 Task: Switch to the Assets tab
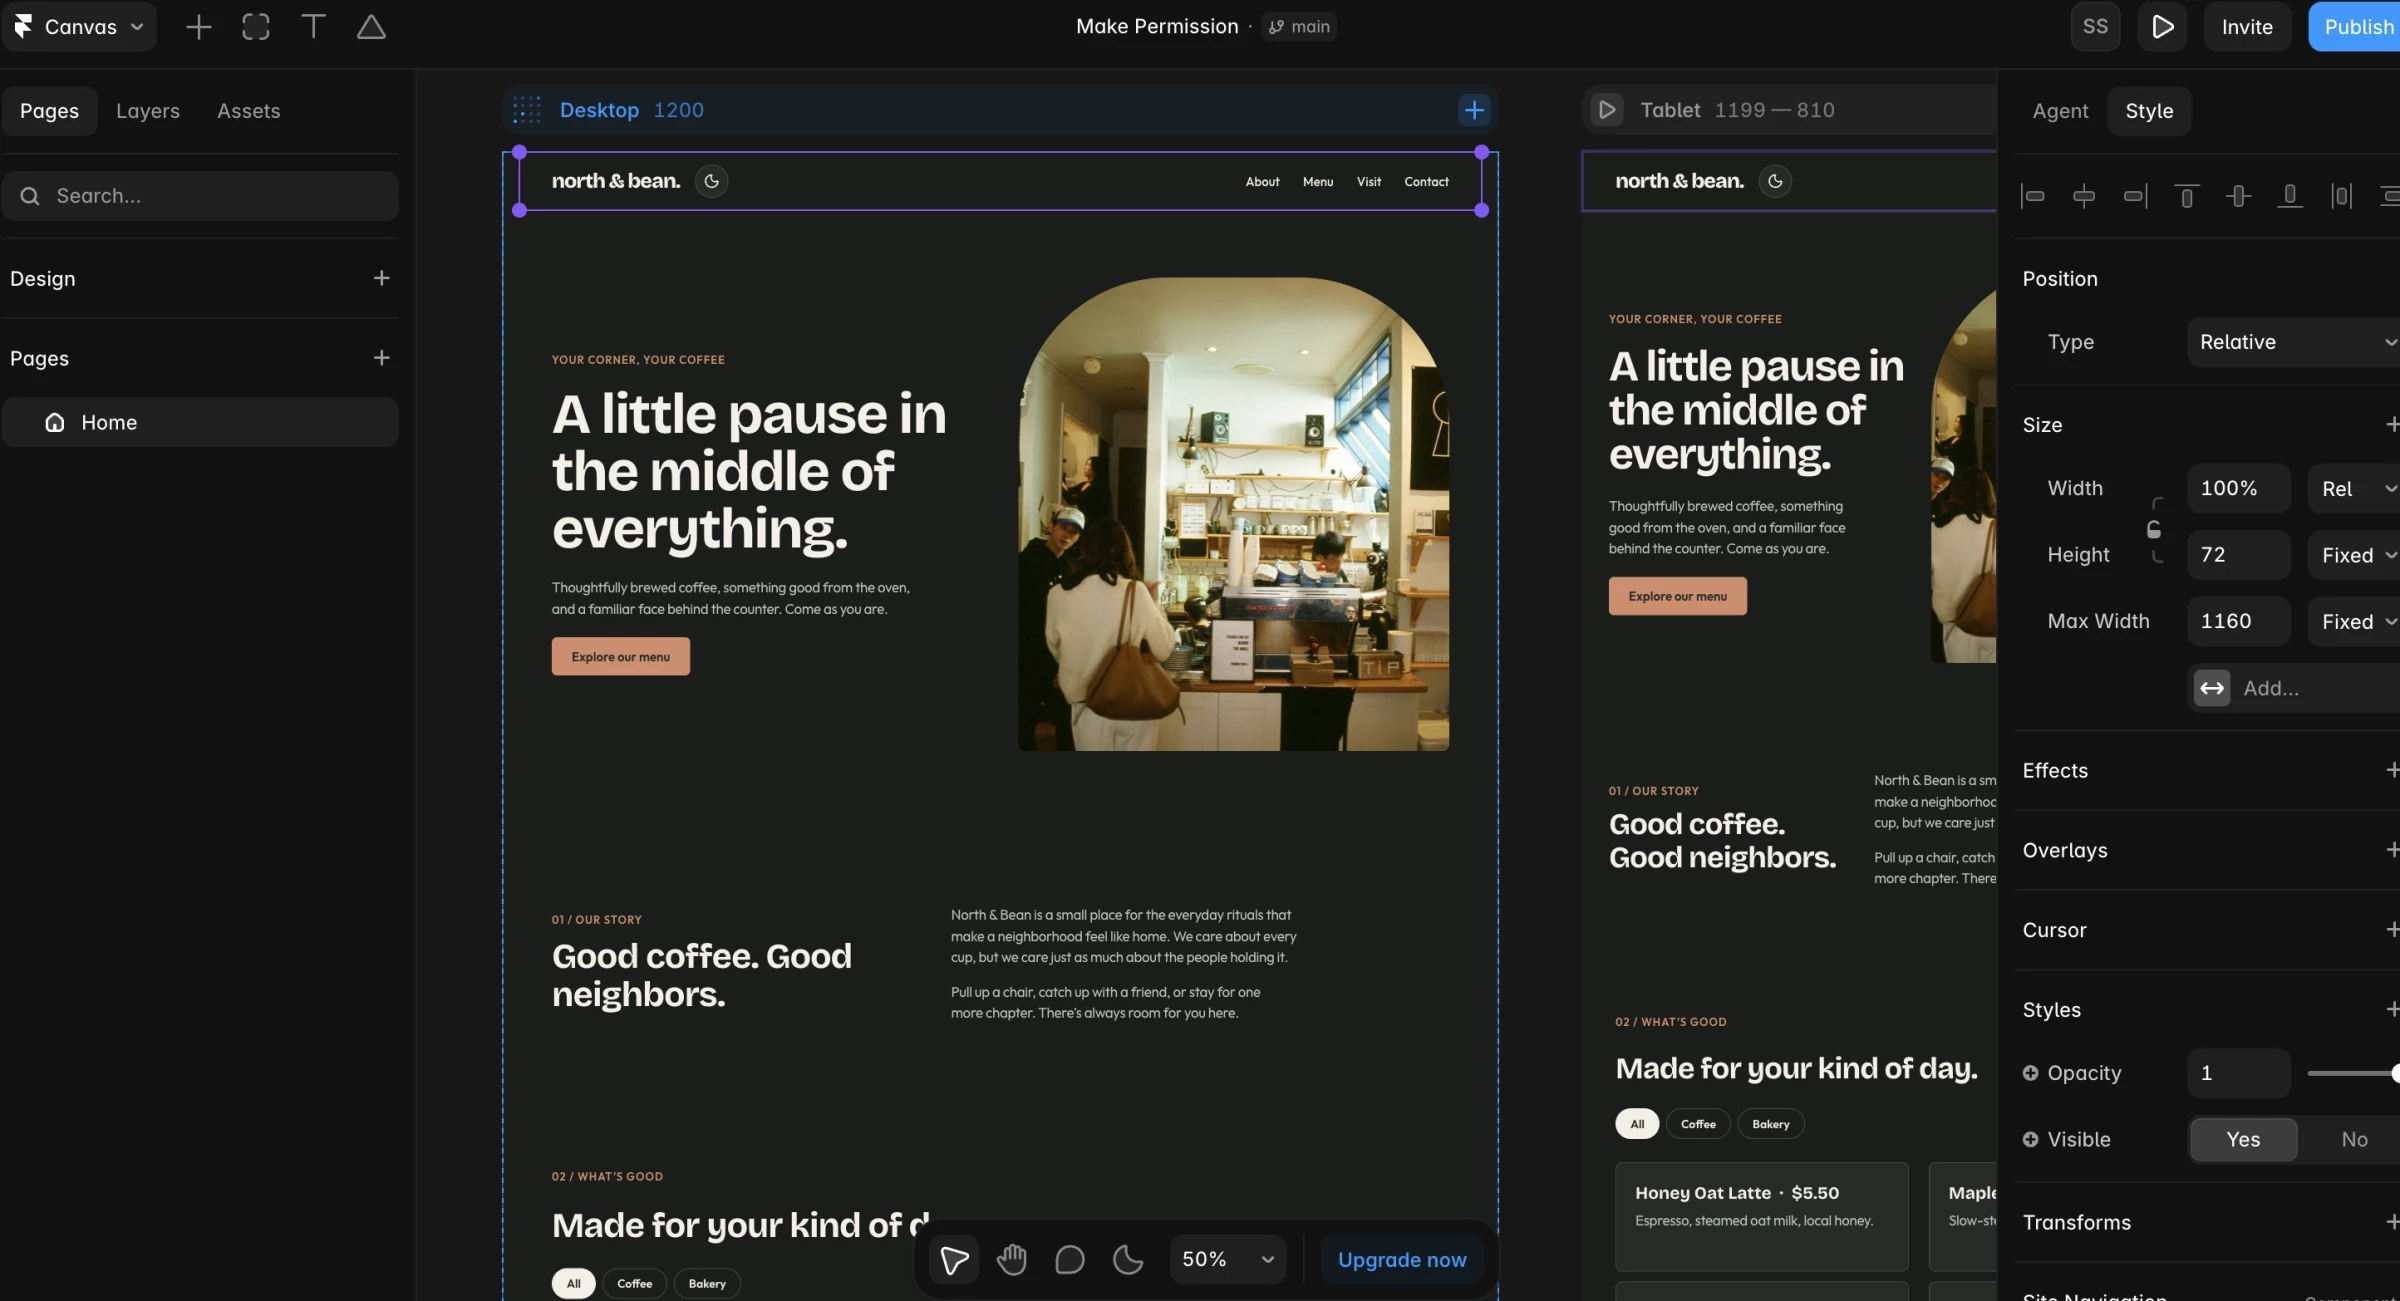[x=249, y=111]
